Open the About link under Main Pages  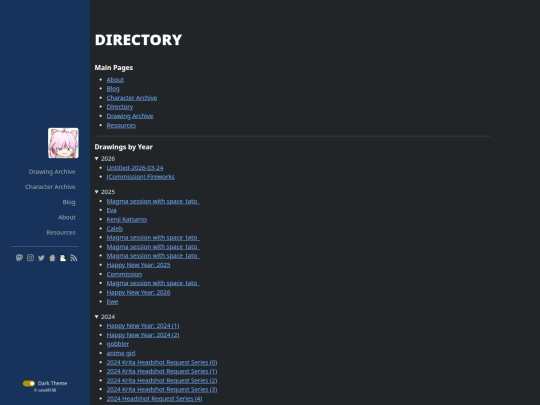[x=115, y=80]
